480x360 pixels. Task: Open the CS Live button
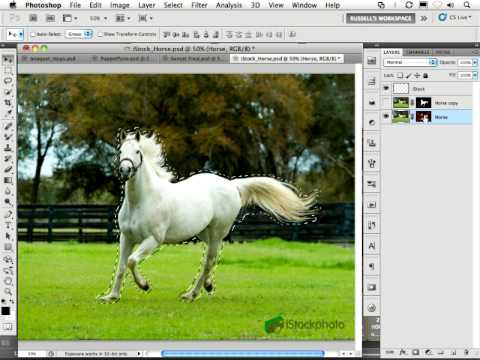pyautogui.click(x=455, y=18)
